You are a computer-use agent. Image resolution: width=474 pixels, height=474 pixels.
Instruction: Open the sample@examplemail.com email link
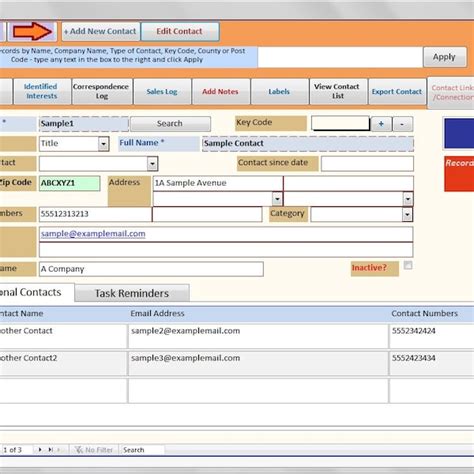coord(93,234)
